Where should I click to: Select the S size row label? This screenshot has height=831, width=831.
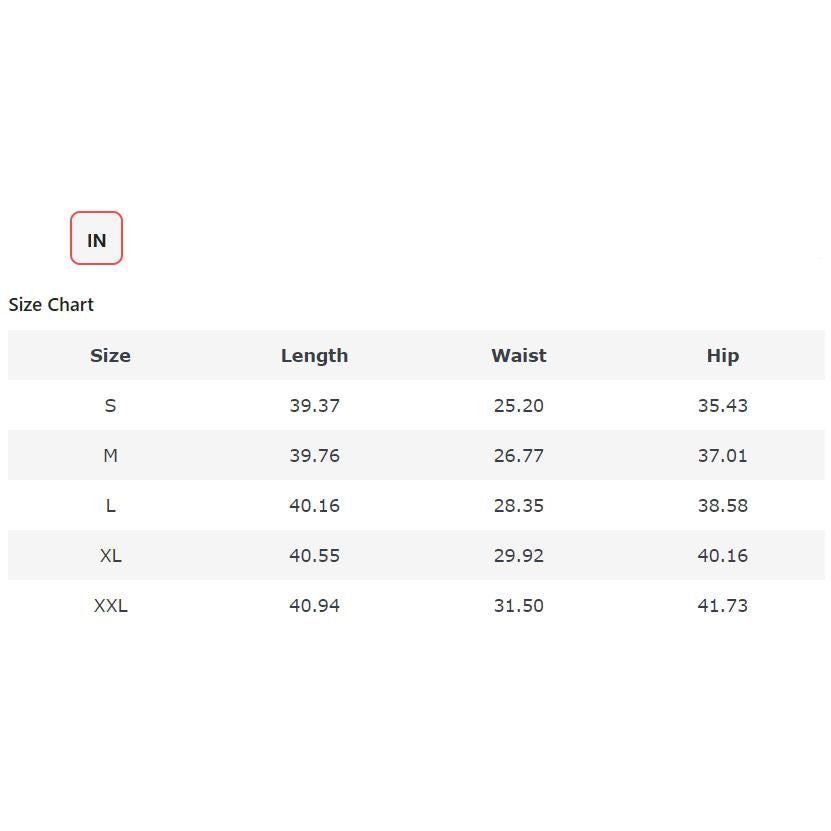tap(110, 406)
